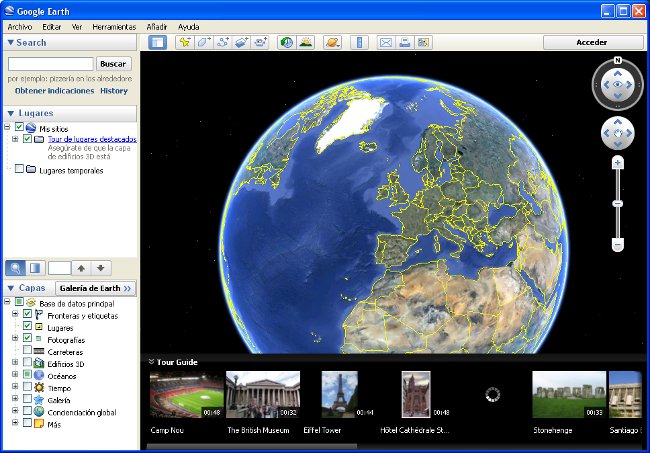
Task: Record a tour with the camera icon
Action: click(260, 42)
